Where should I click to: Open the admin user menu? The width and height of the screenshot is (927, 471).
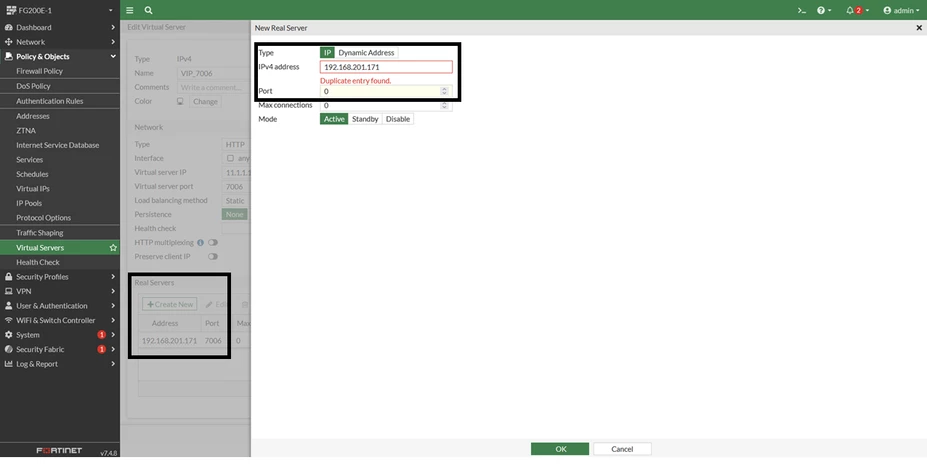900,10
